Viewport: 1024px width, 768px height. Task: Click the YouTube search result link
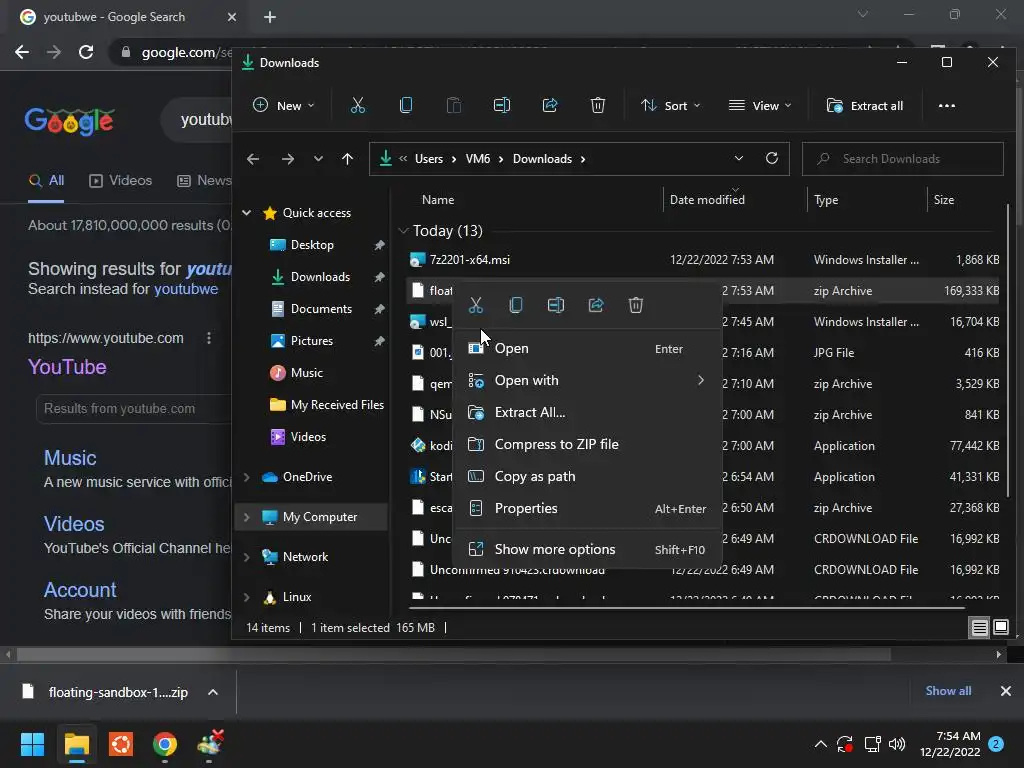(67, 367)
